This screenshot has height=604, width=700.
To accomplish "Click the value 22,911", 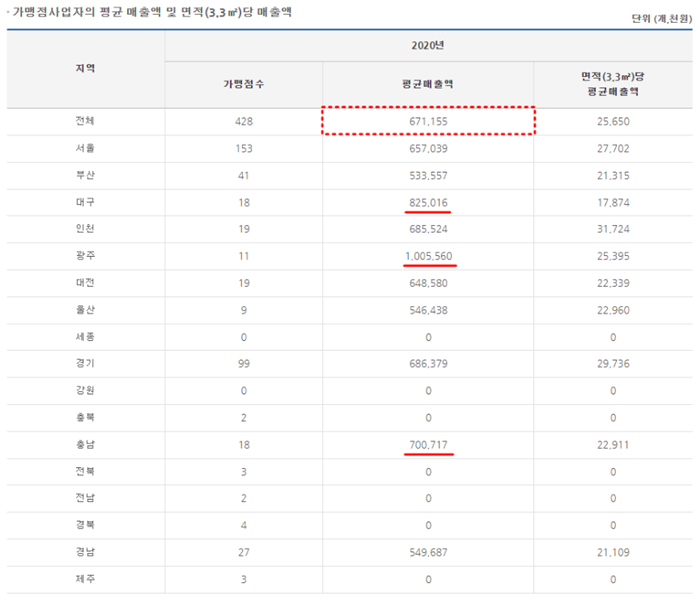I will 613,445.
